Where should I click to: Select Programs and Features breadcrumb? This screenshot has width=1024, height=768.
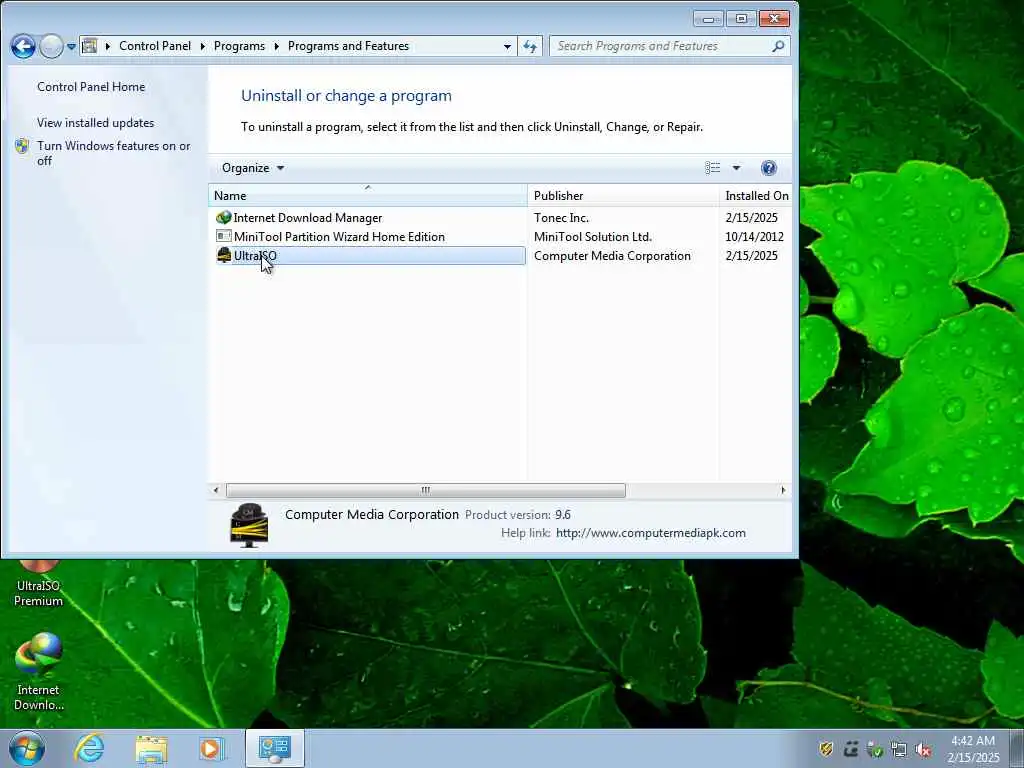tap(348, 46)
